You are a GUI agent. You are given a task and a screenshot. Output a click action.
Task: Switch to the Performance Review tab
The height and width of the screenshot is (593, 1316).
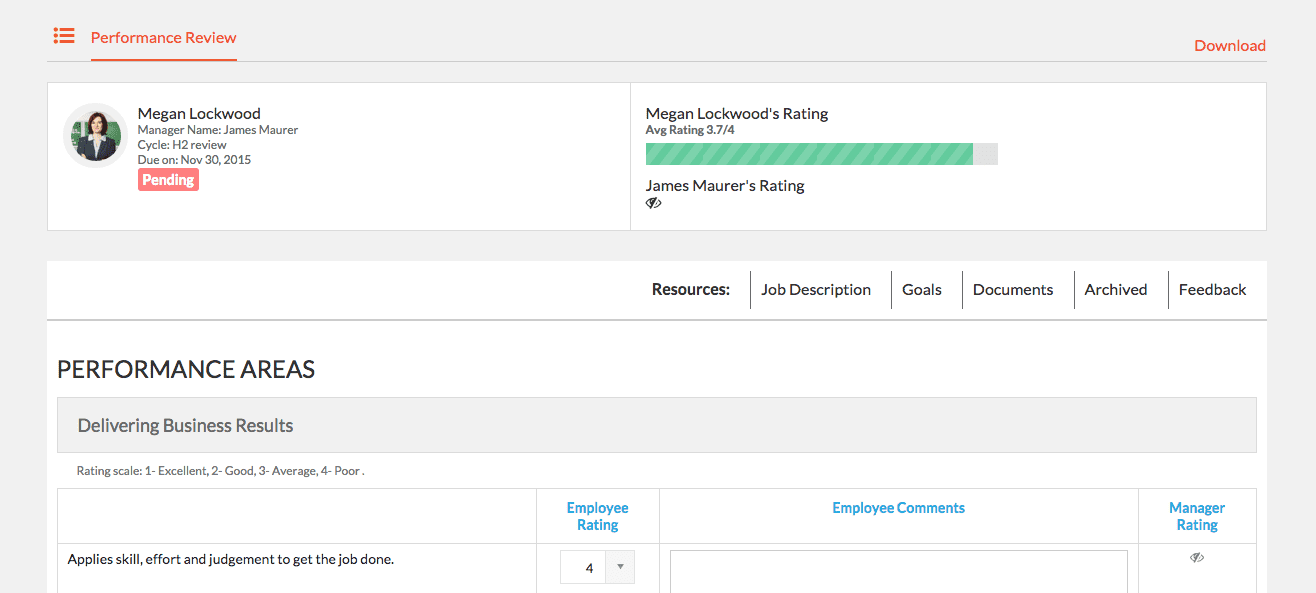click(x=164, y=38)
